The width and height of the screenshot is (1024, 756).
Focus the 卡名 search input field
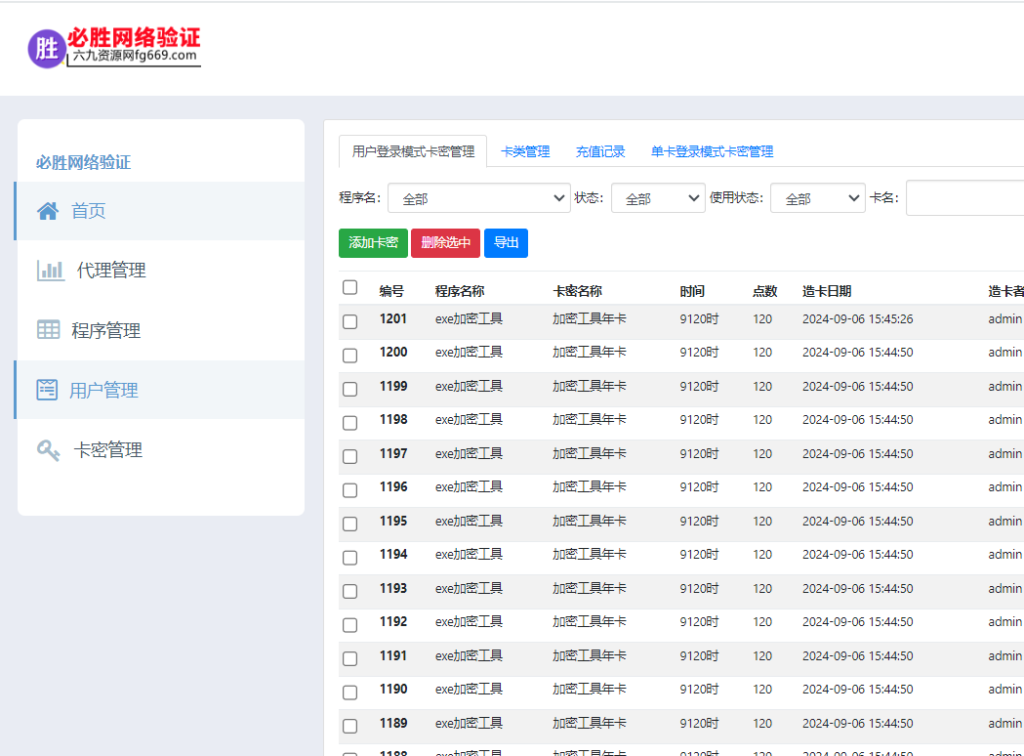point(964,199)
